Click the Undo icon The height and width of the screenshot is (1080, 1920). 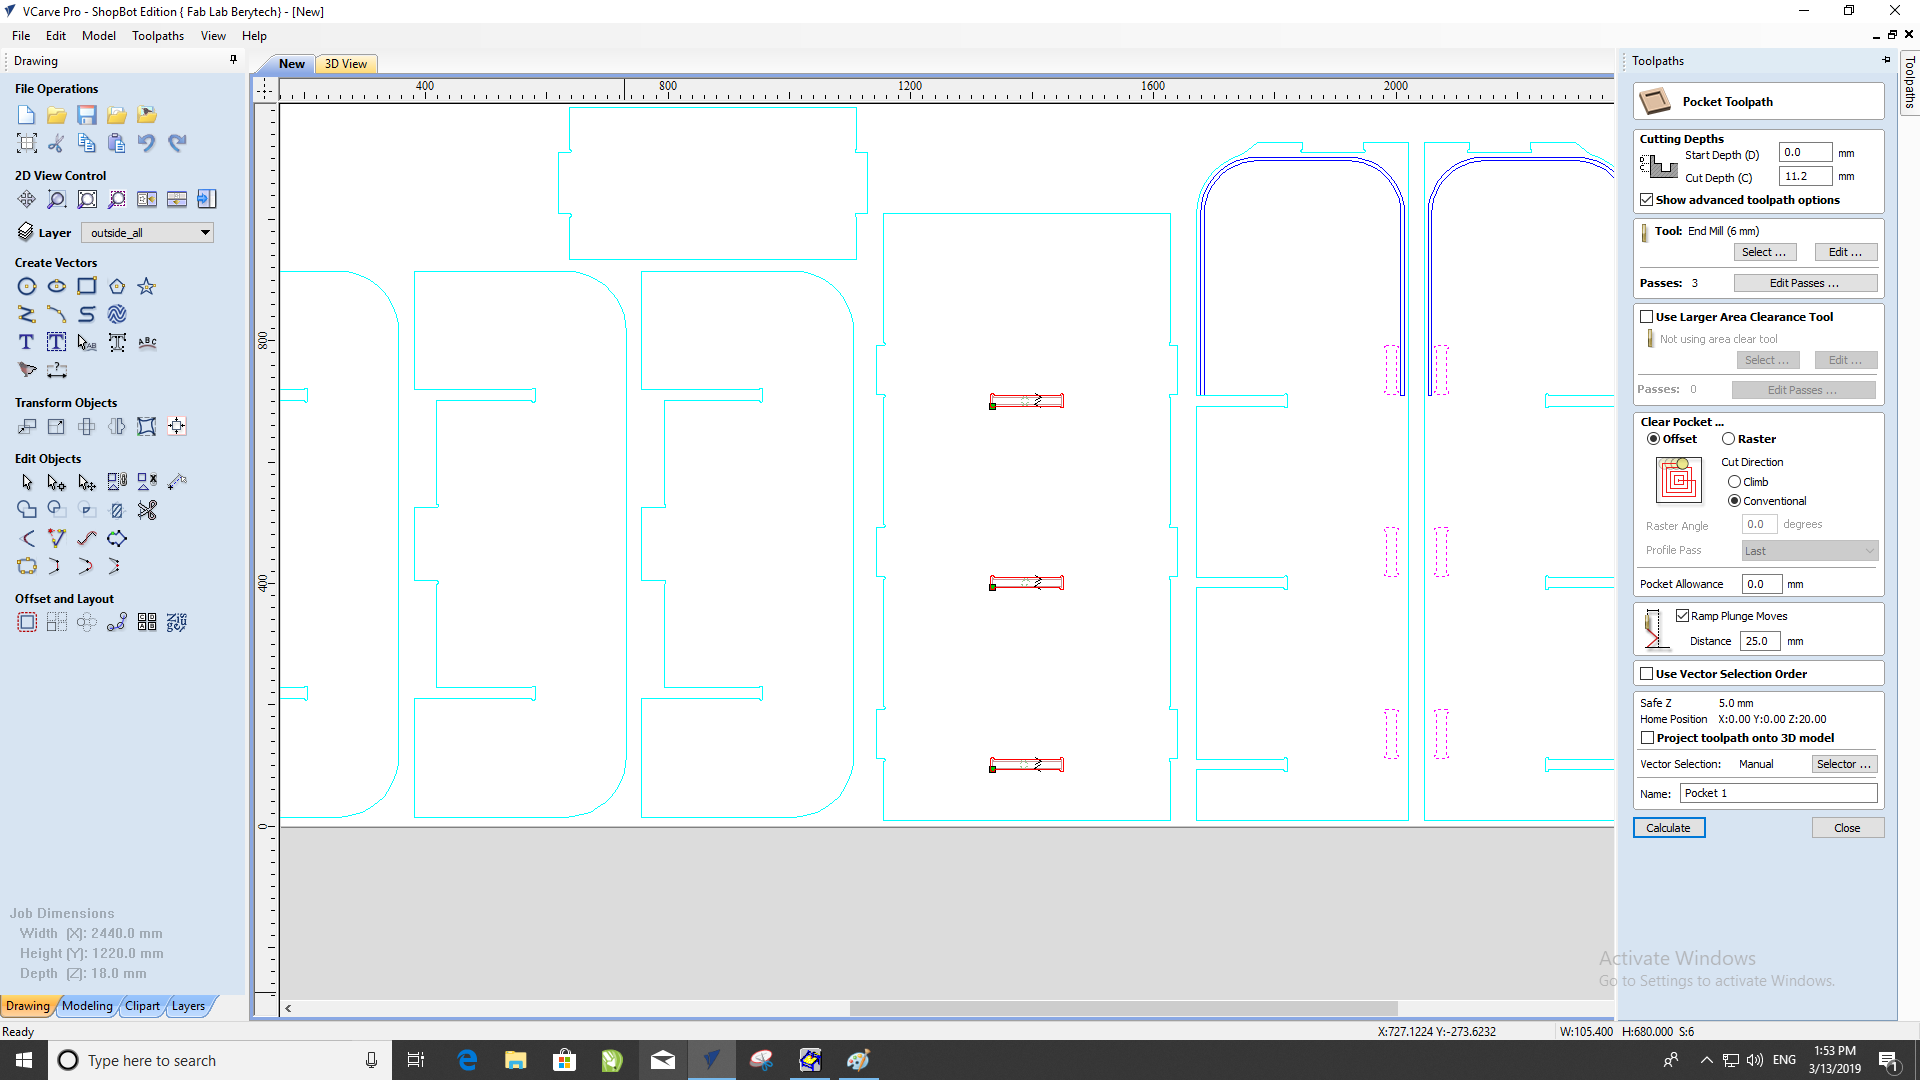147,143
